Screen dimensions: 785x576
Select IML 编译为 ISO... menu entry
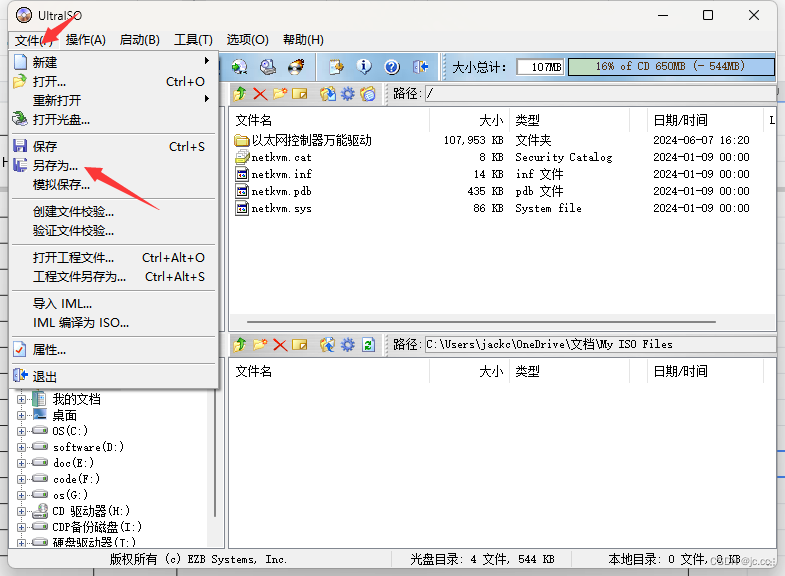[x=114, y=322]
